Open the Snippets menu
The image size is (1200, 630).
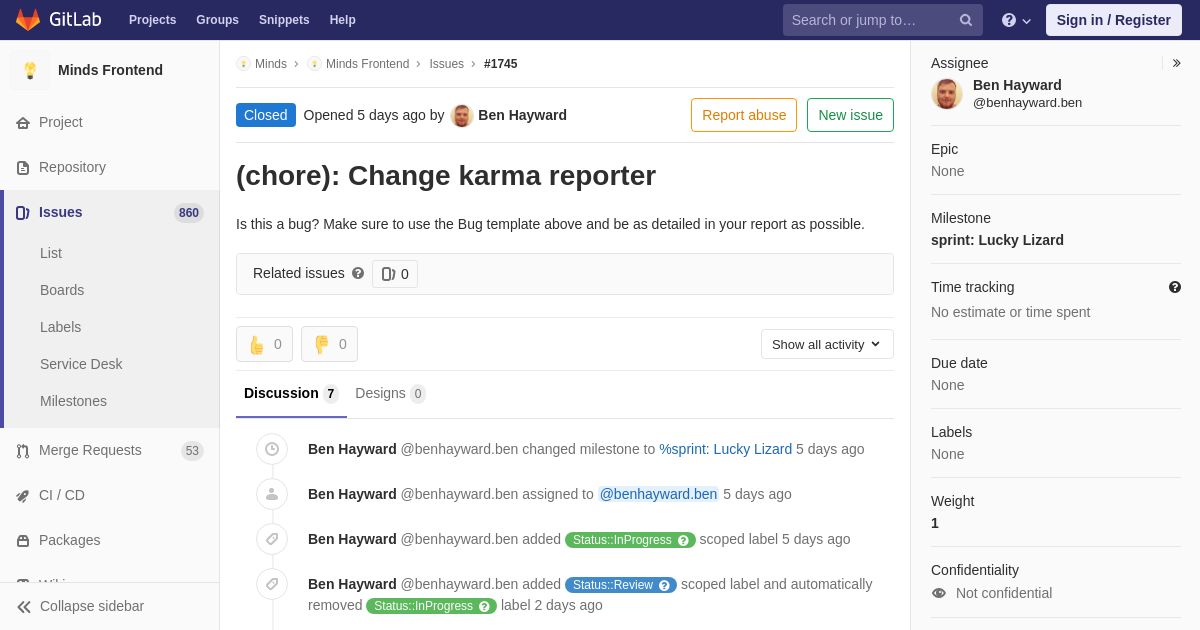(x=284, y=20)
